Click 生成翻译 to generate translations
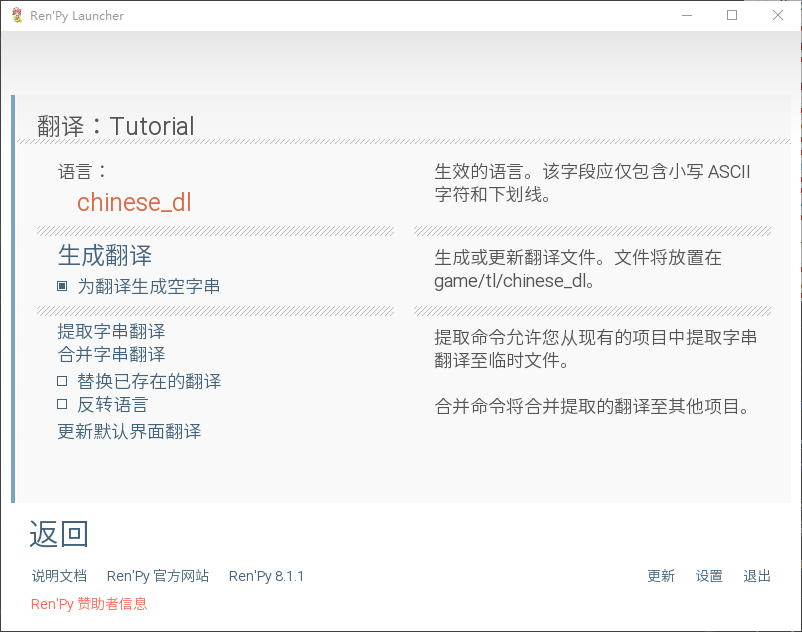This screenshot has width=802, height=632. 105,255
